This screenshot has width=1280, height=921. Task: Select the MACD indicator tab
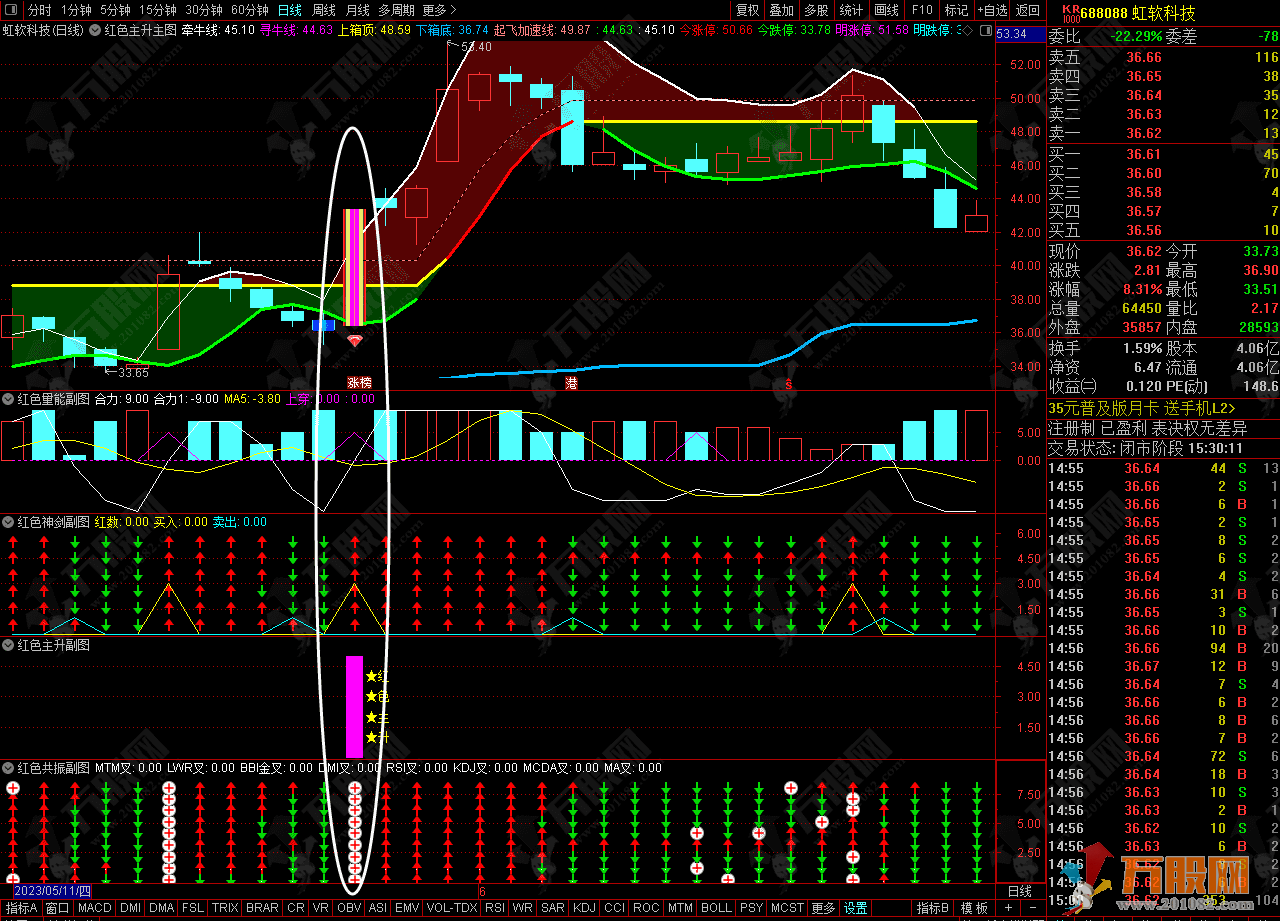point(95,908)
